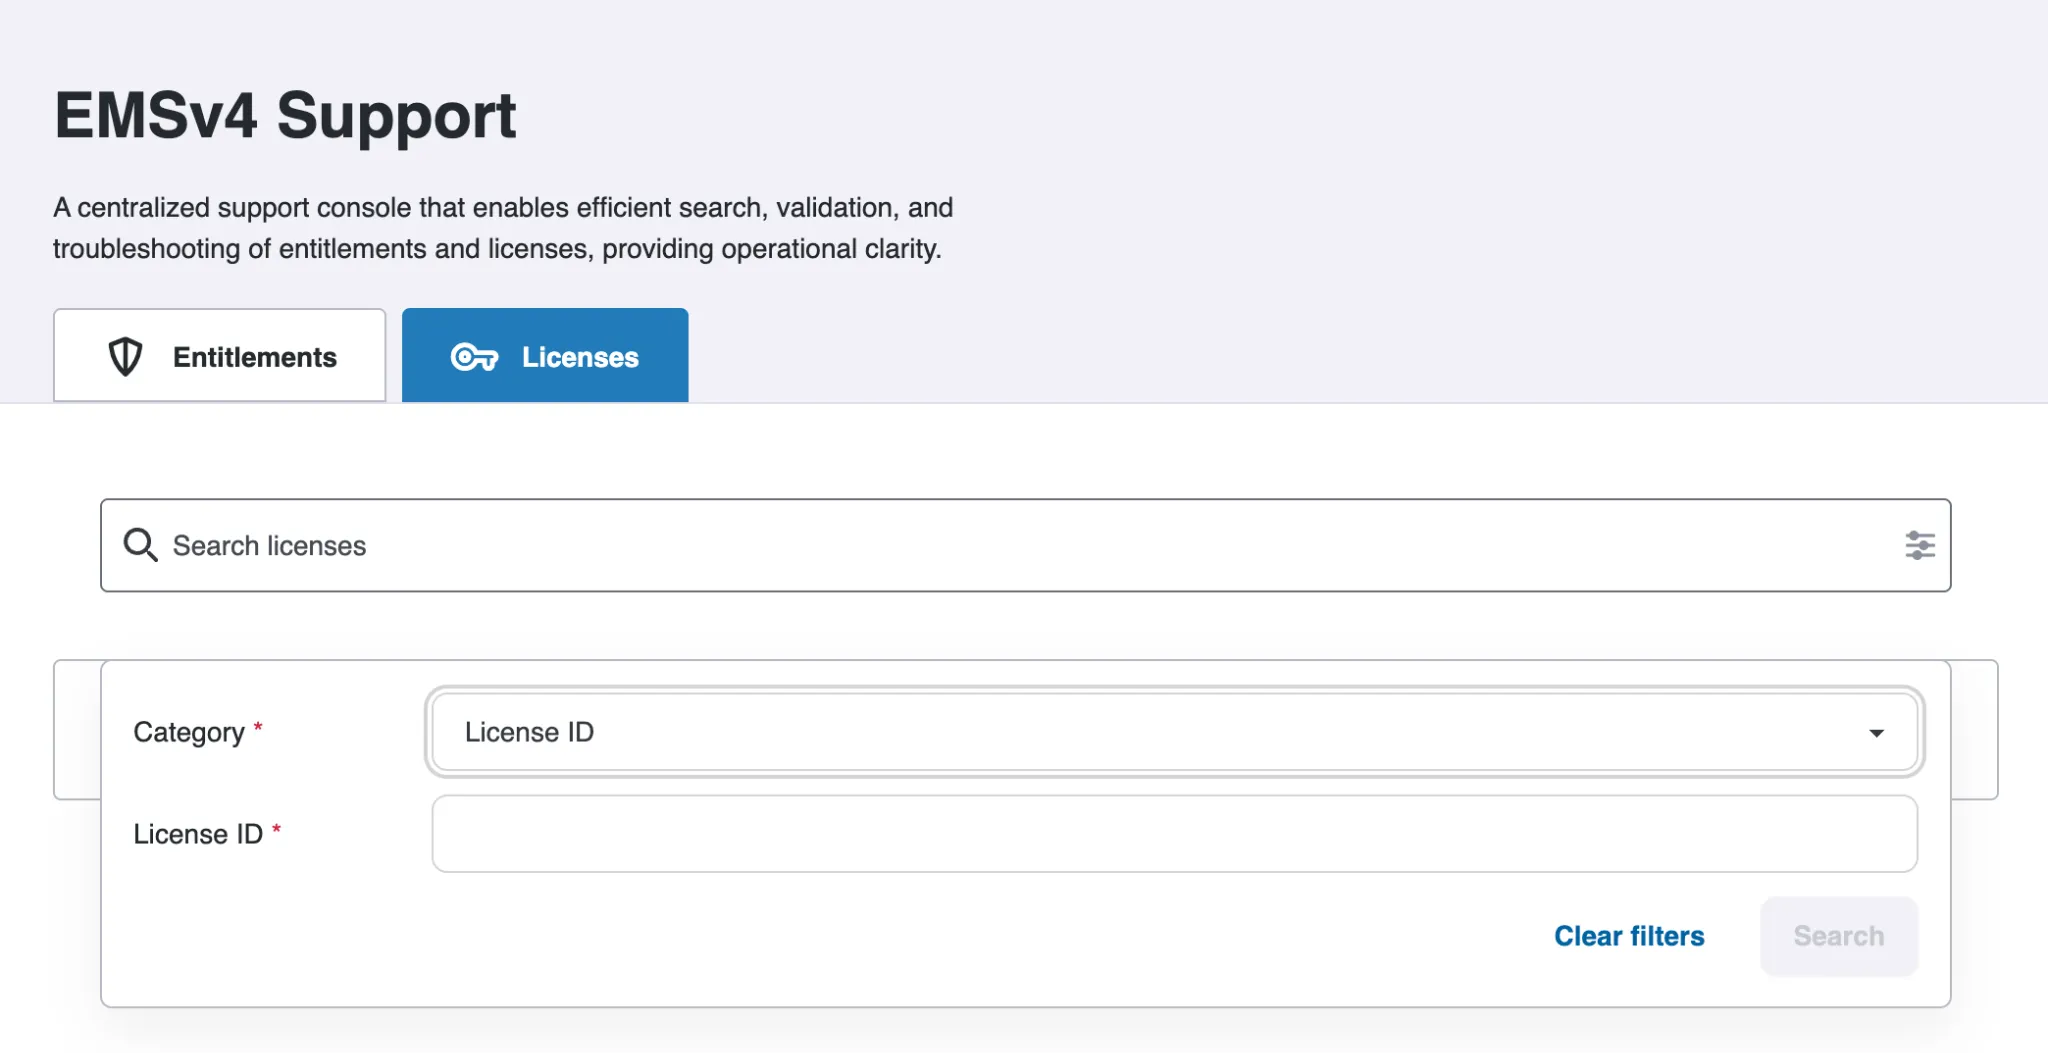Click the Clear filters link
The height and width of the screenshot is (1053, 2048).
click(1629, 936)
